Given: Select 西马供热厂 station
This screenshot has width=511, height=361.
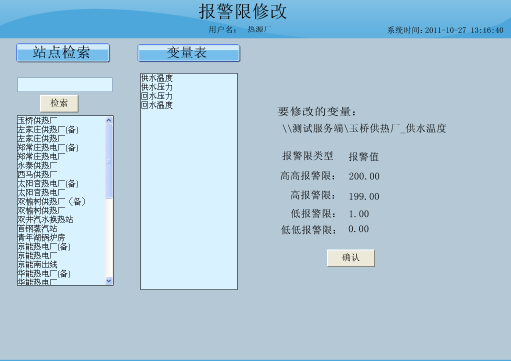Looking at the screenshot, I should pyautogui.click(x=37, y=174).
